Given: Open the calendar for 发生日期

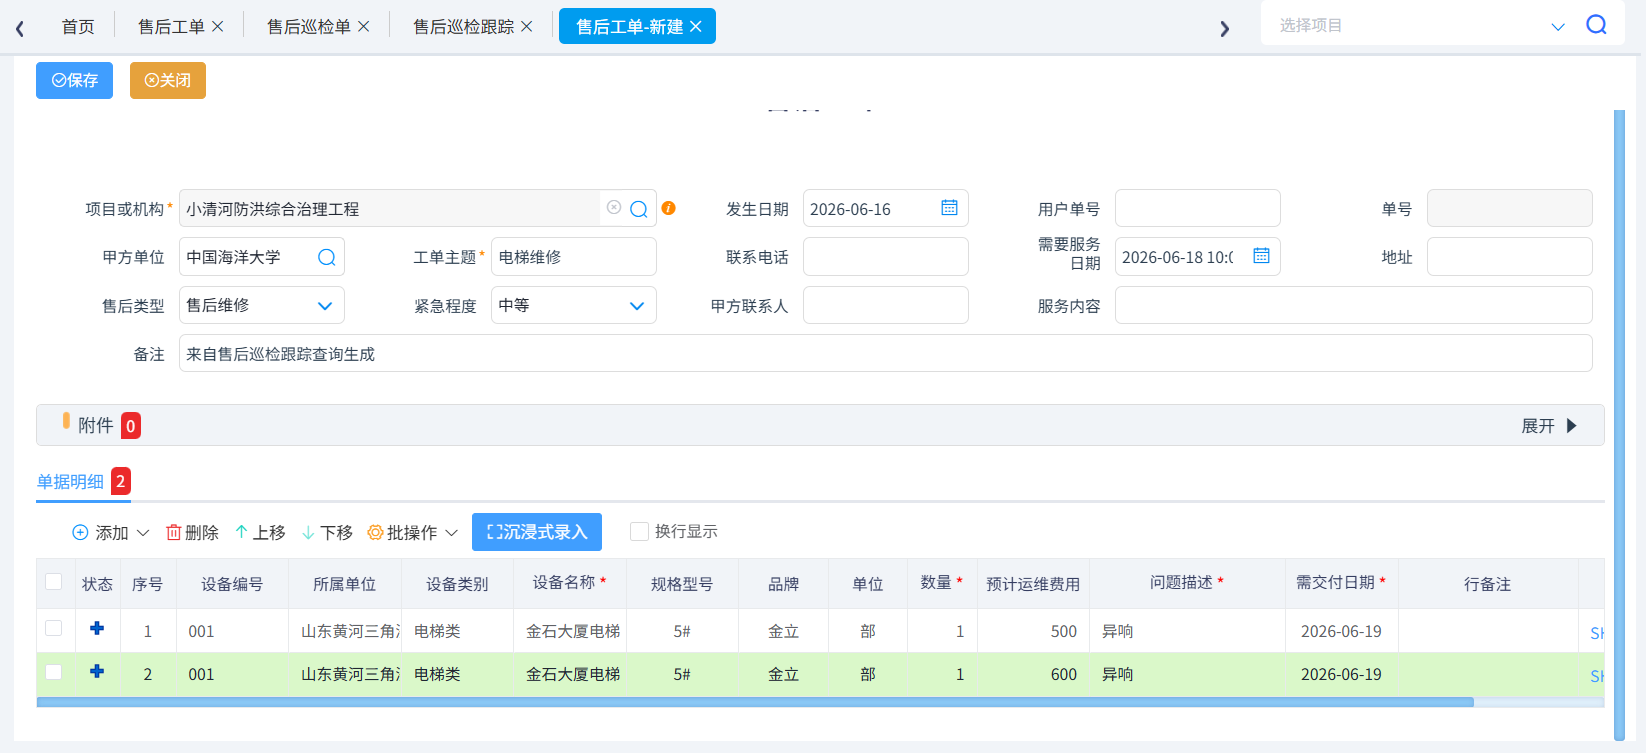Looking at the screenshot, I should [949, 208].
